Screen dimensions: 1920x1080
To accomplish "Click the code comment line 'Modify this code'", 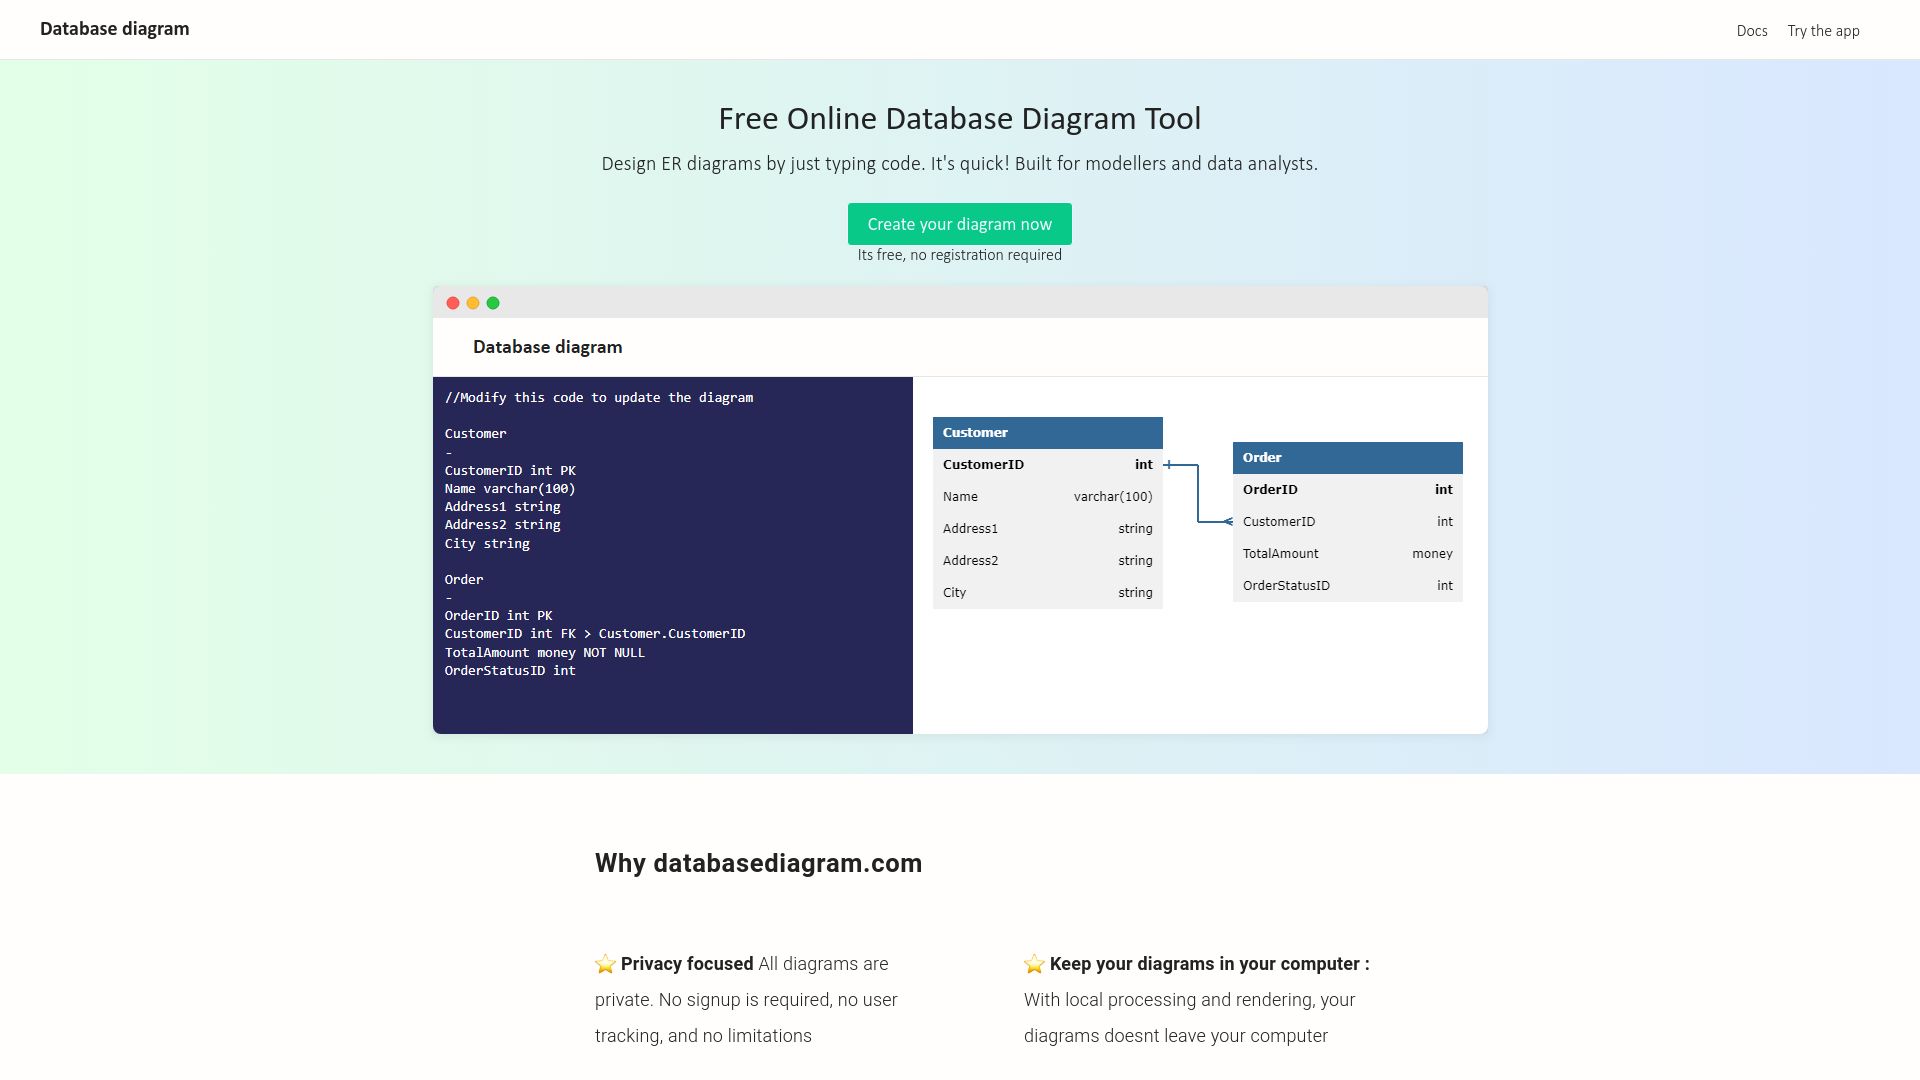I will click(x=599, y=398).
